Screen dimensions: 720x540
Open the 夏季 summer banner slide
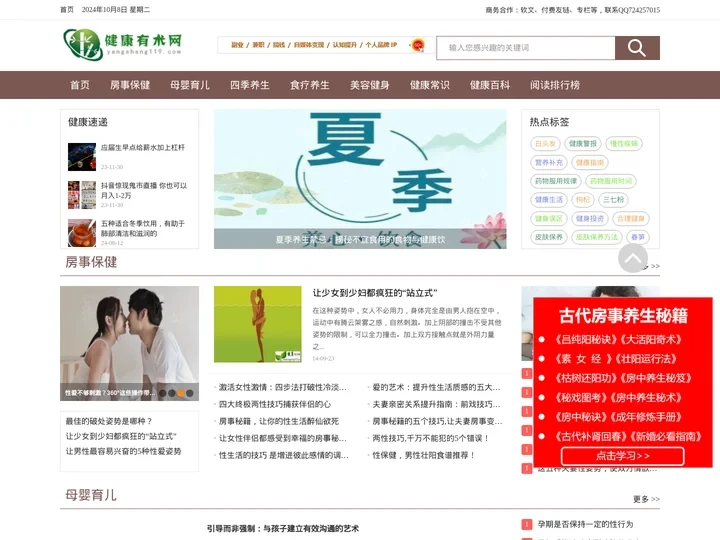click(x=360, y=179)
